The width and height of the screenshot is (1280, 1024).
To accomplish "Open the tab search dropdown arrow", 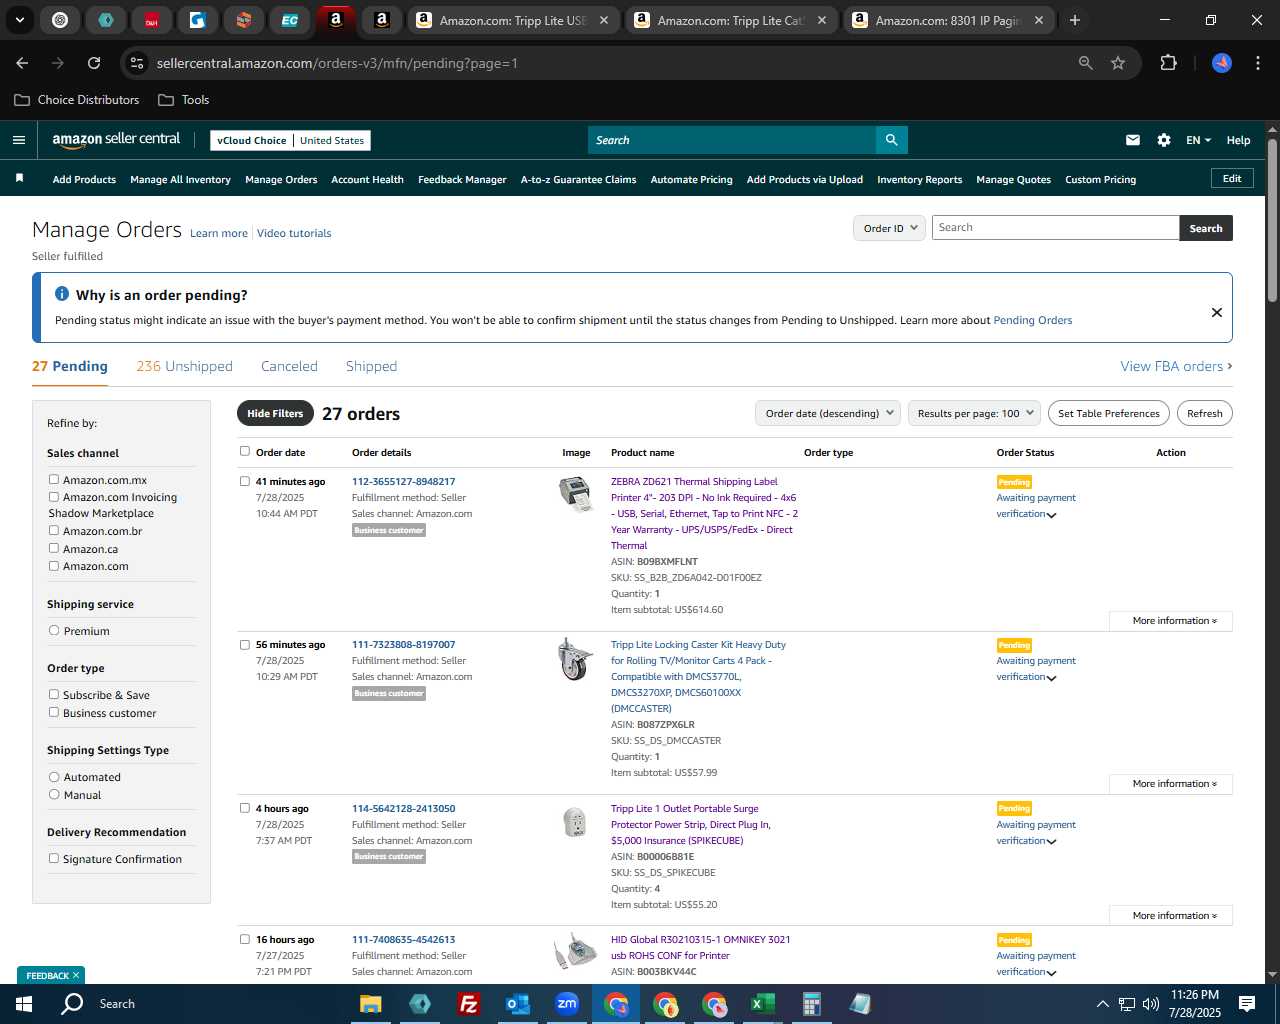I will [19, 20].
